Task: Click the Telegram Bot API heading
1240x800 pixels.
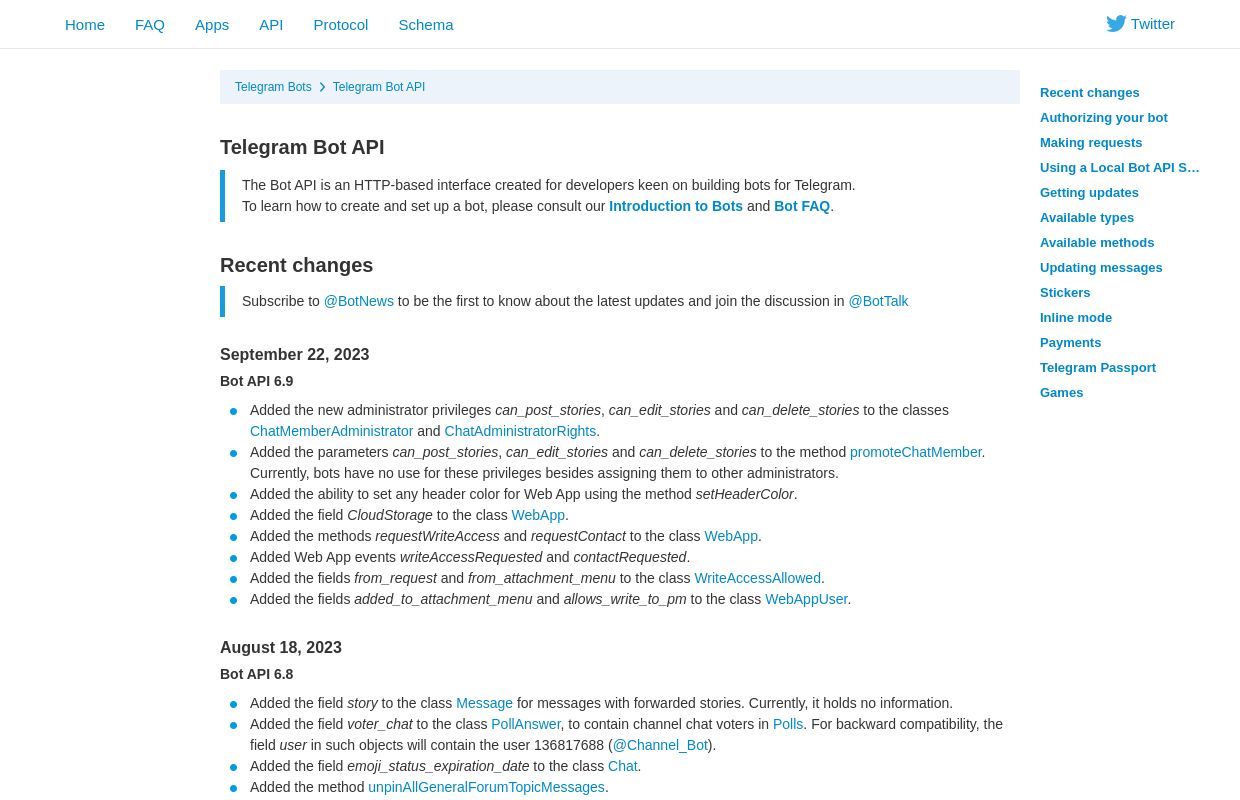Action: (x=302, y=147)
